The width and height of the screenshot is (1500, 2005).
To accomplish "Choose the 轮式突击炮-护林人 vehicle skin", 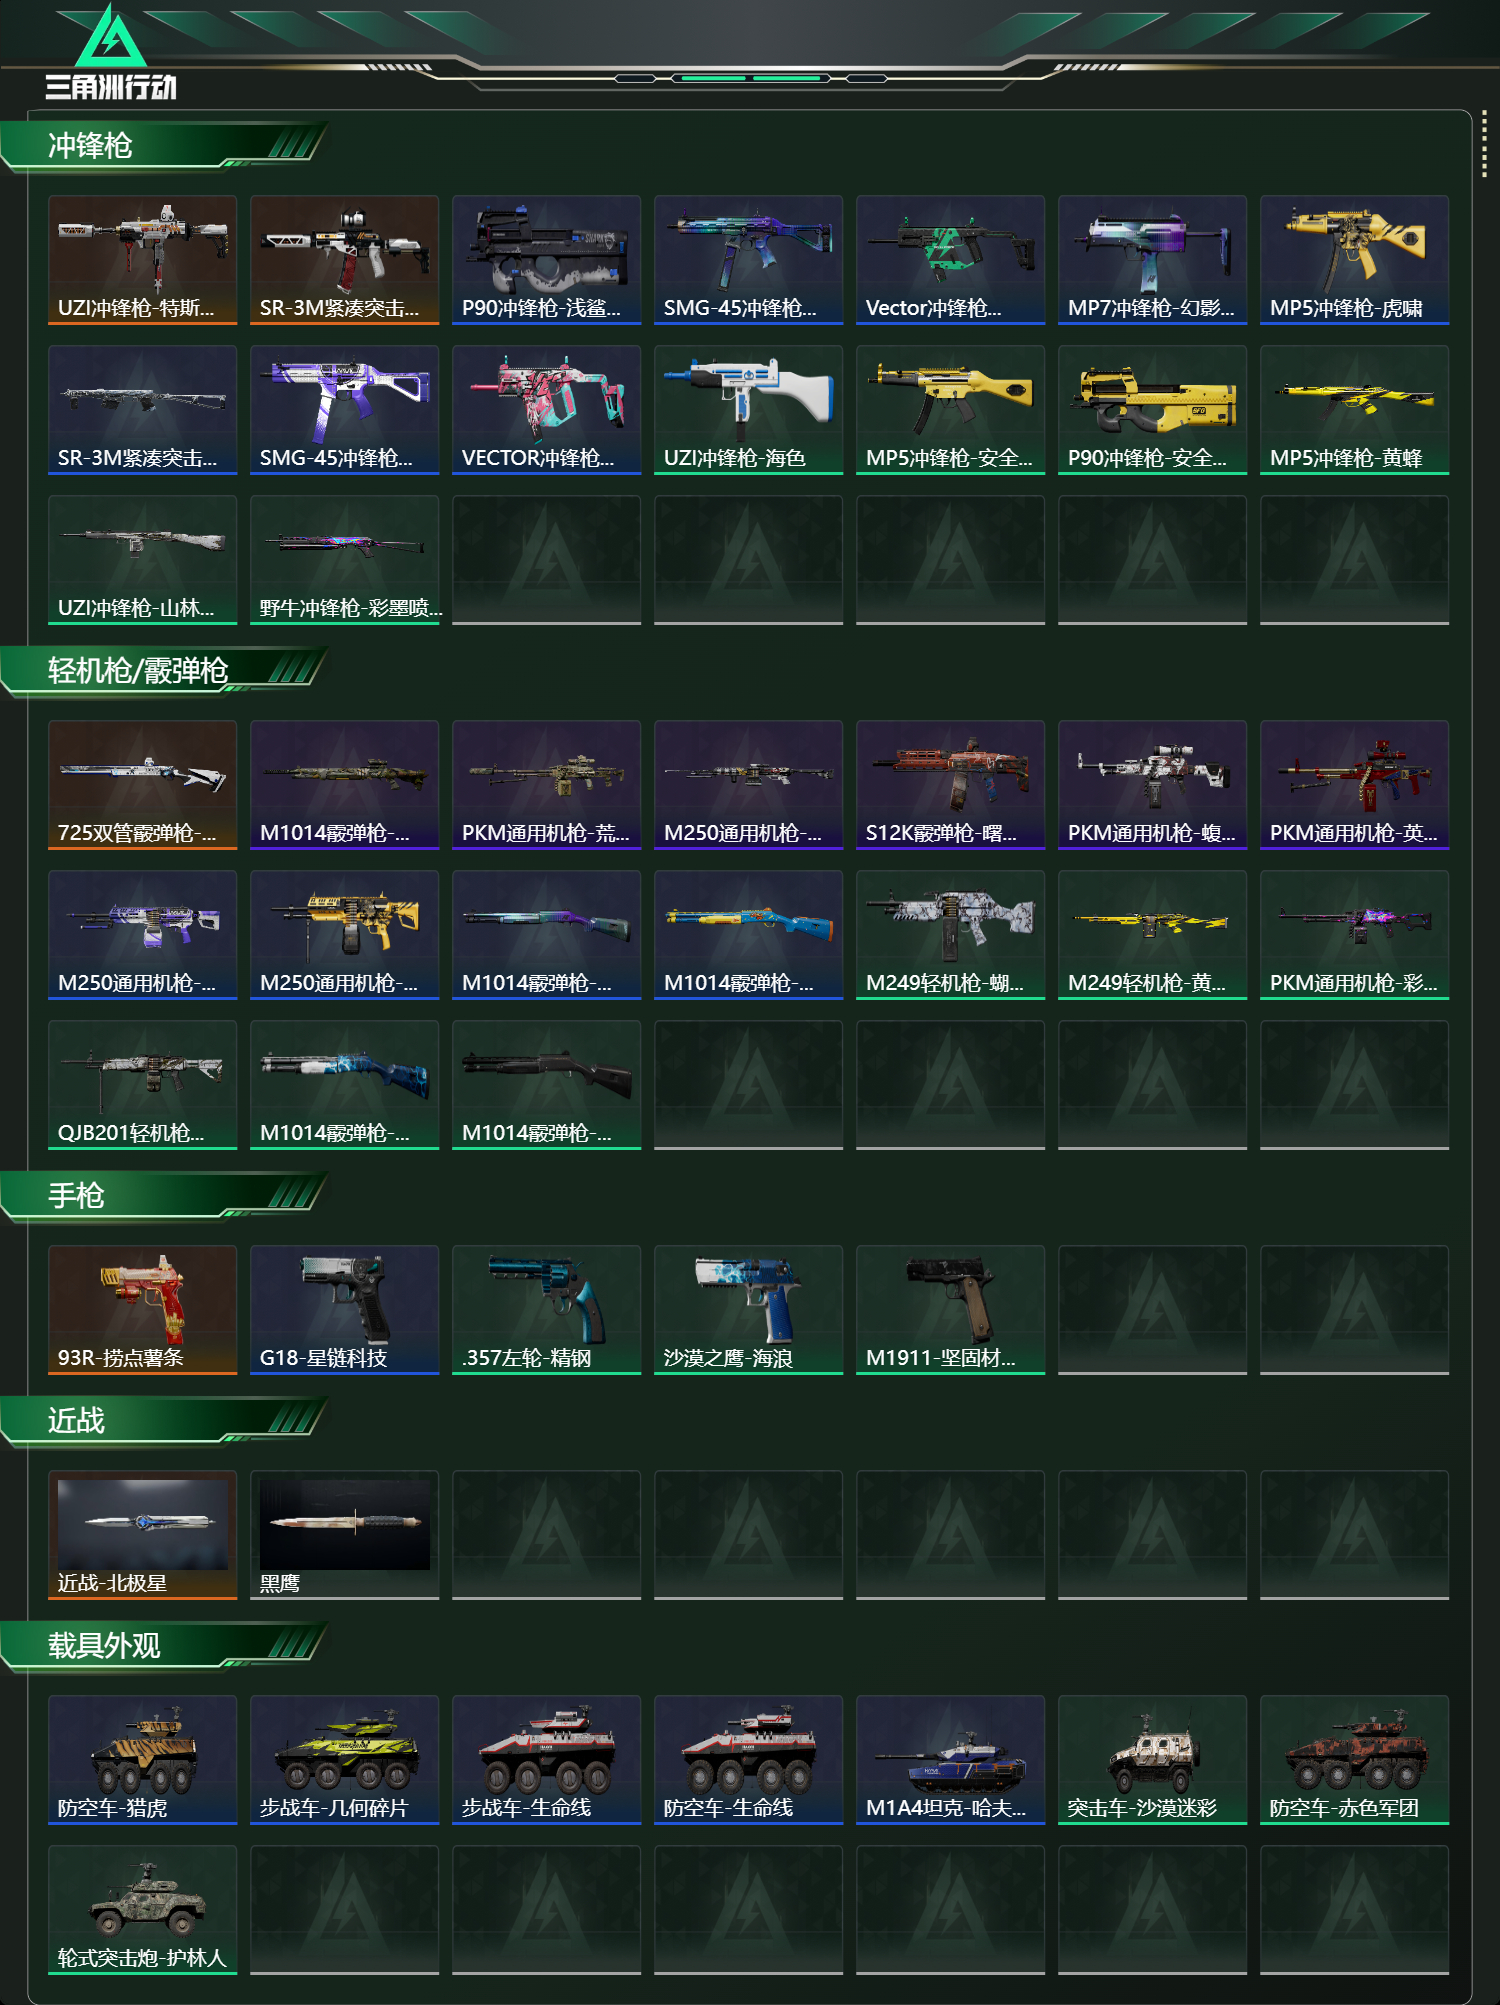I will tap(142, 1910).
